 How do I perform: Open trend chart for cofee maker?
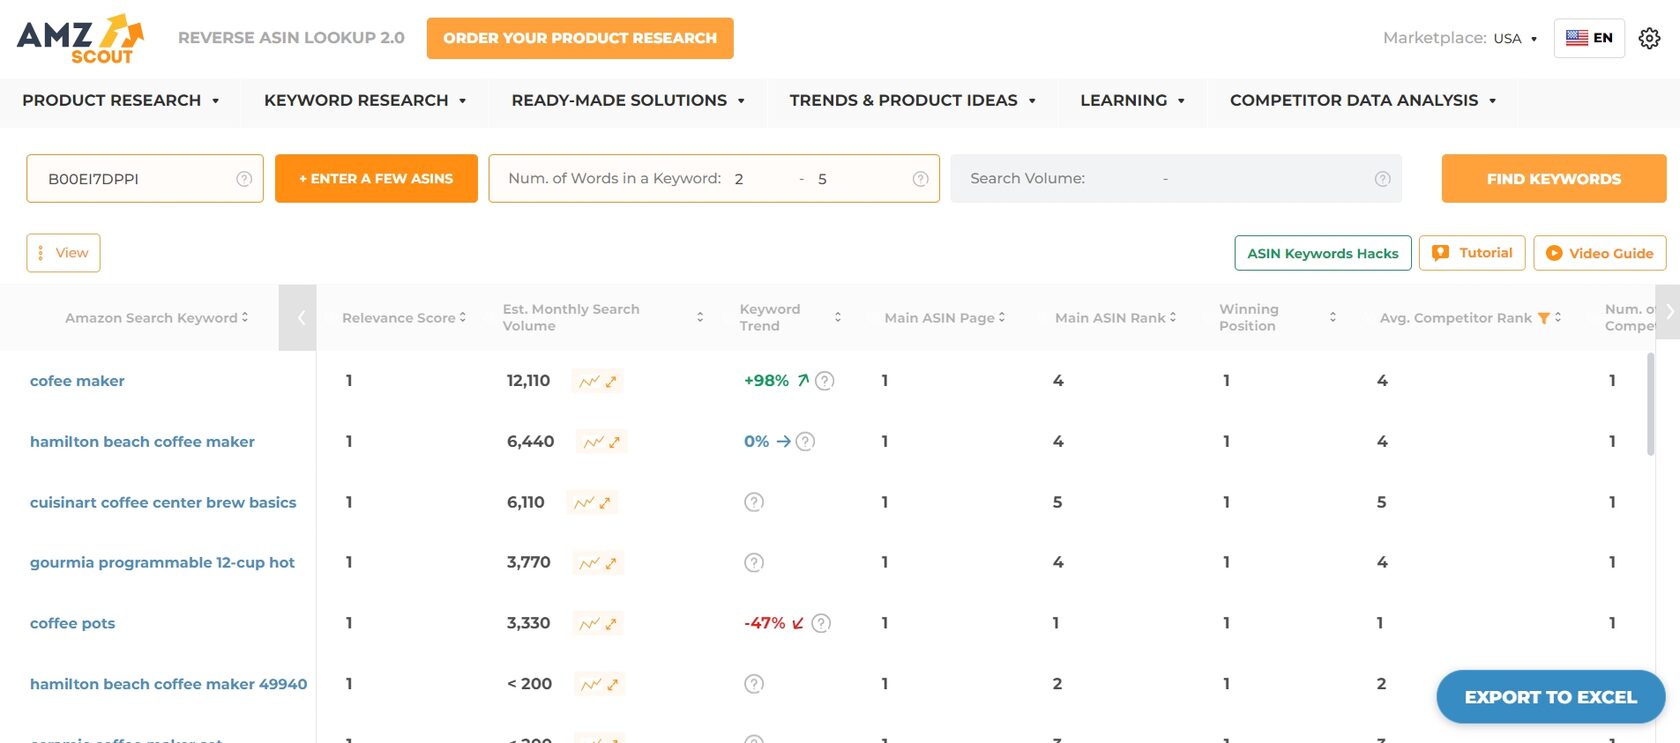point(598,381)
